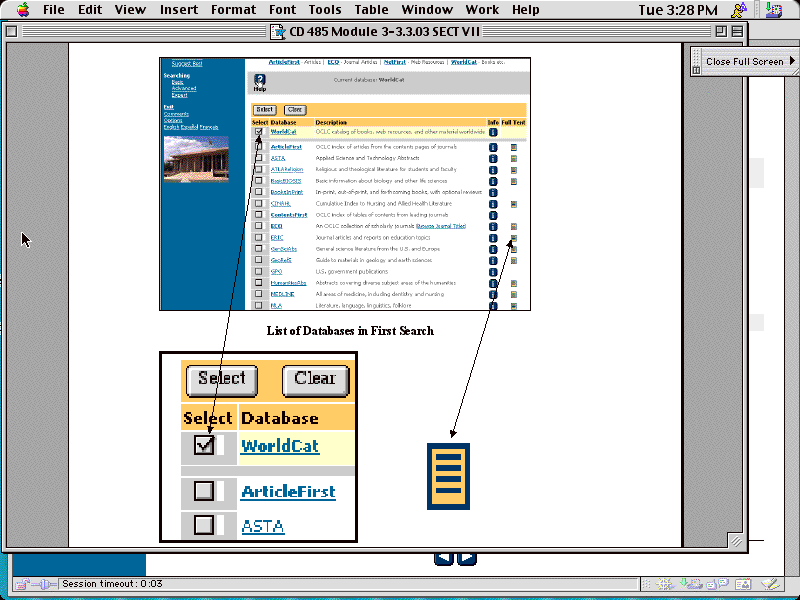Open the Tools menu

[324, 10]
